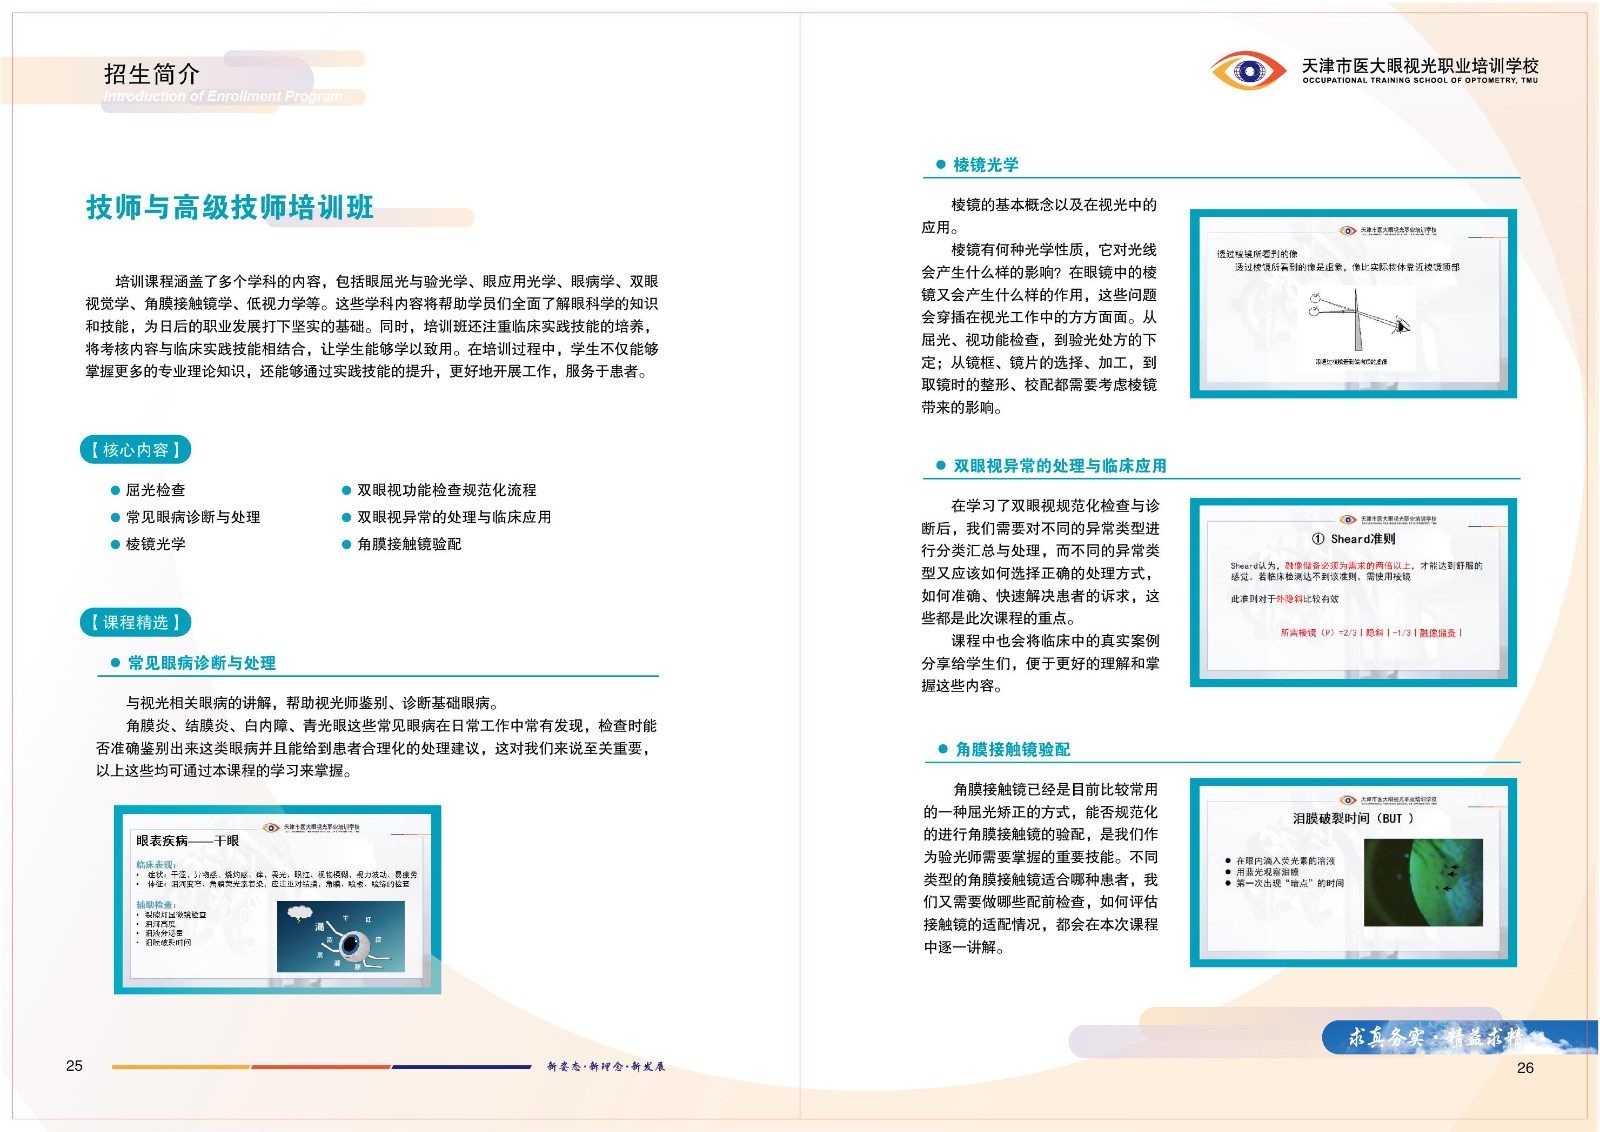Click the '角膜接触镜验配' section heading on right page

1013,749
